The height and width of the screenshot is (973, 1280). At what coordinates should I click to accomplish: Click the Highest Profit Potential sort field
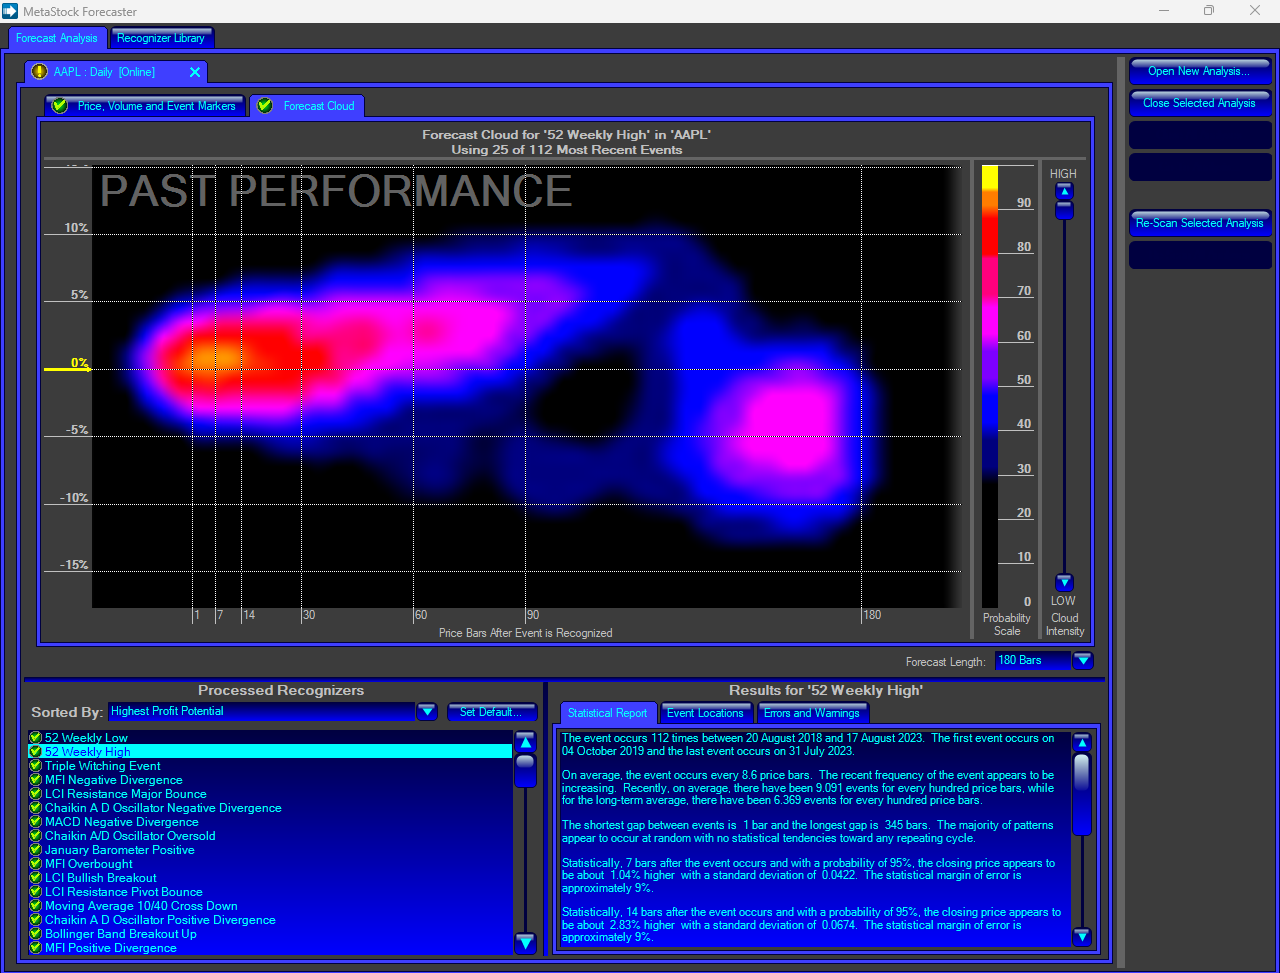click(261, 712)
